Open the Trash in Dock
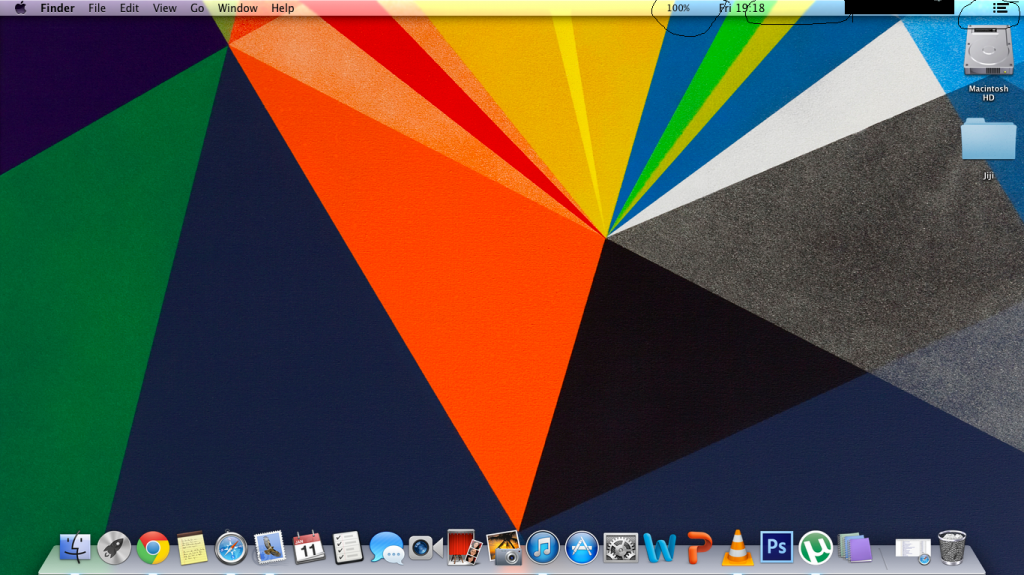1024x575 pixels. point(952,548)
